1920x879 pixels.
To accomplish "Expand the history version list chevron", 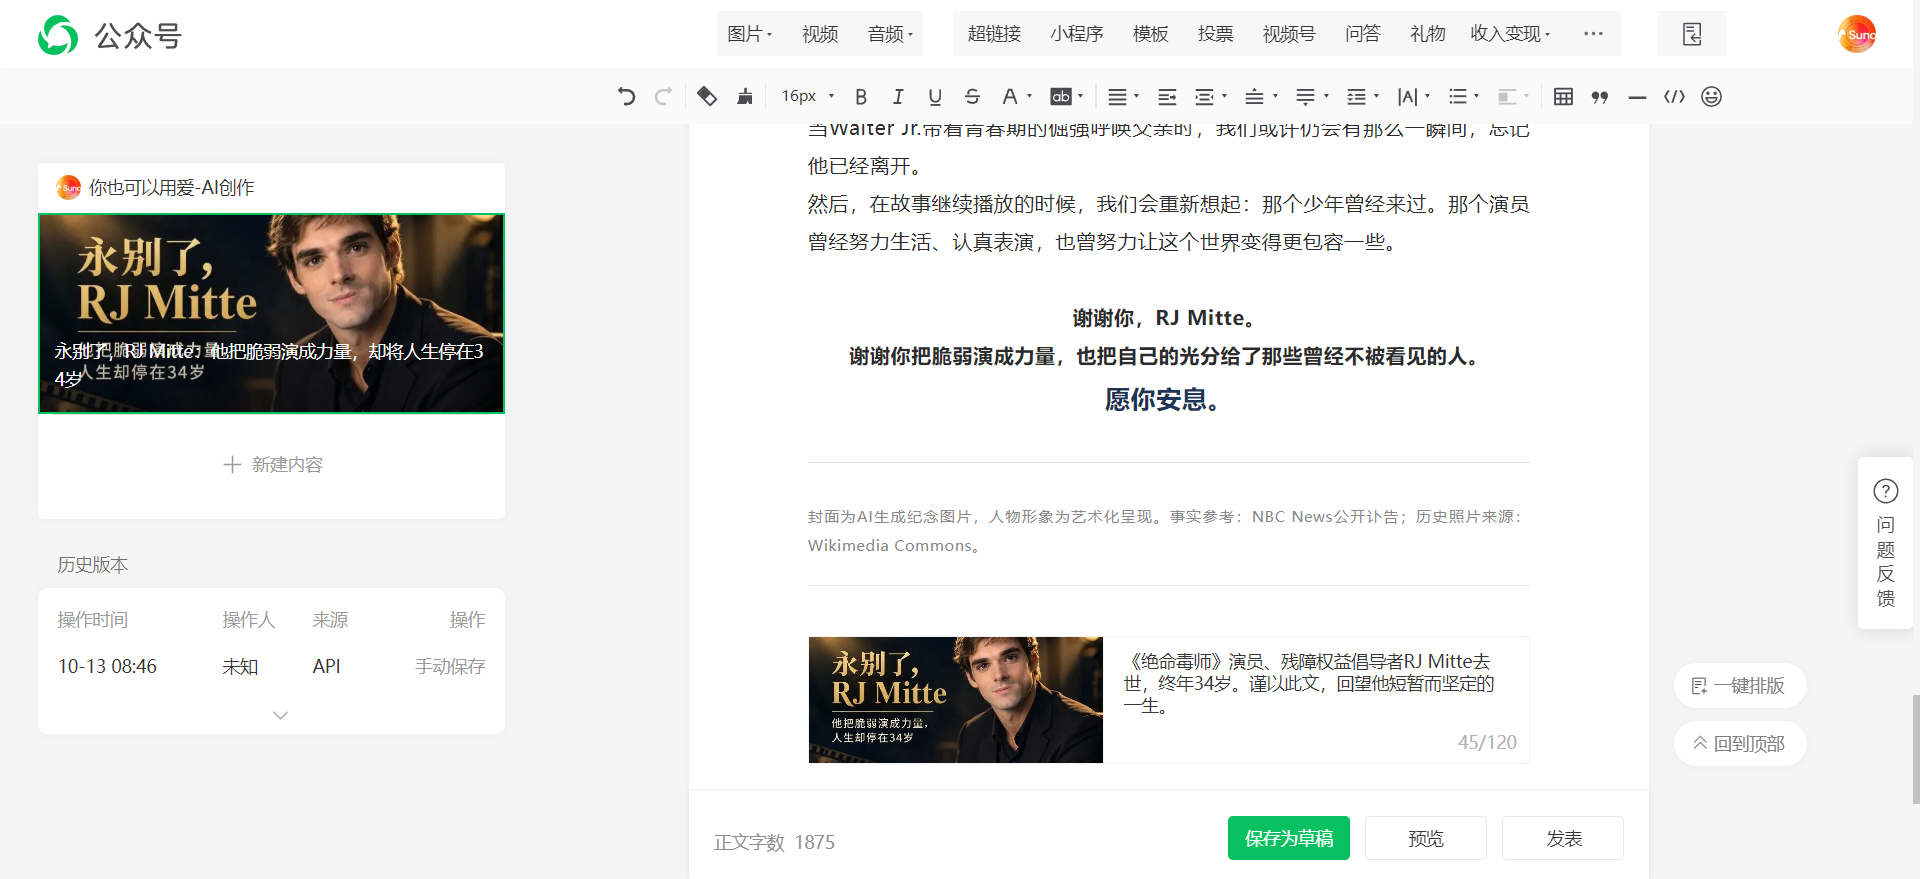I will point(280,715).
